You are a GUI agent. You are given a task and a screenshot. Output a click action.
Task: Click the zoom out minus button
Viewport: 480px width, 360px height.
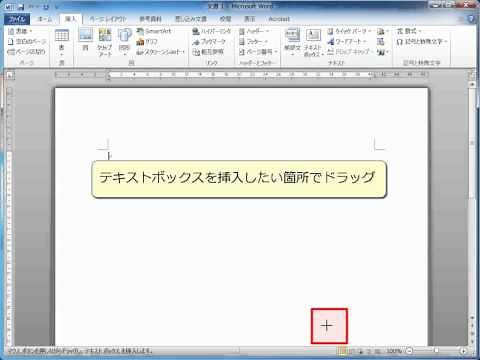click(410, 351)
